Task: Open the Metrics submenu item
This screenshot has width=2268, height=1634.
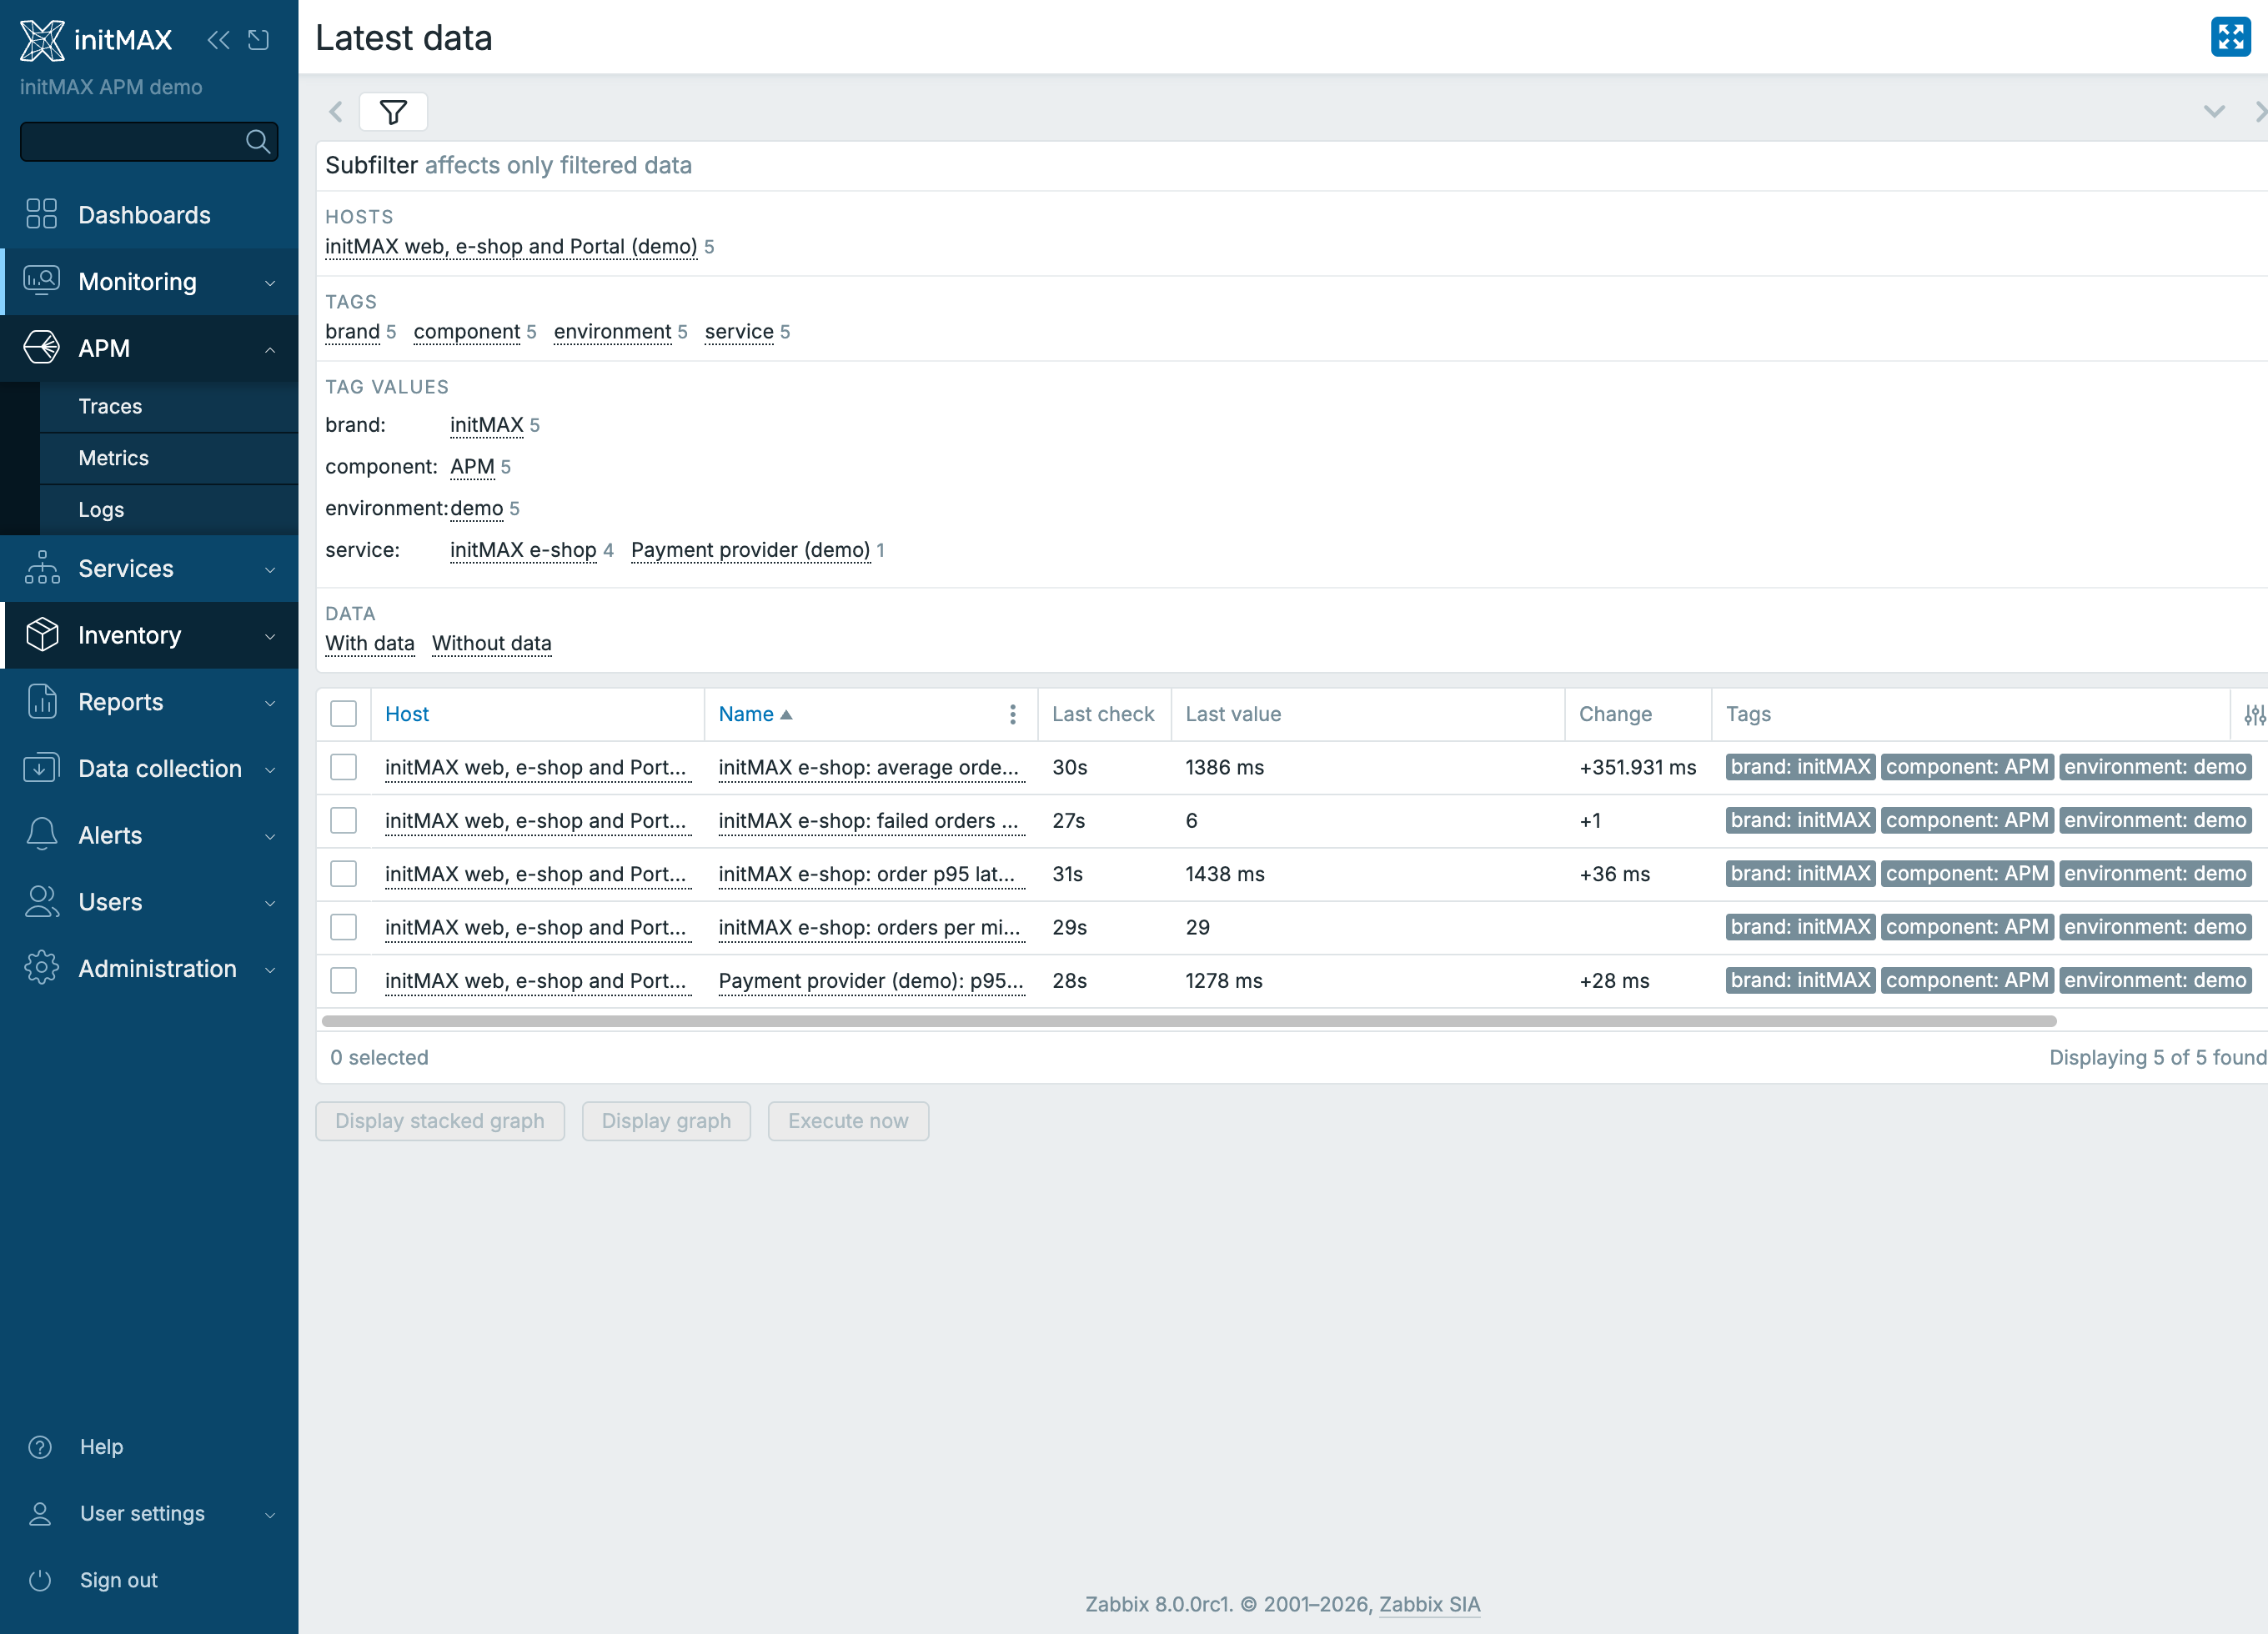Action: pos(169,458)
